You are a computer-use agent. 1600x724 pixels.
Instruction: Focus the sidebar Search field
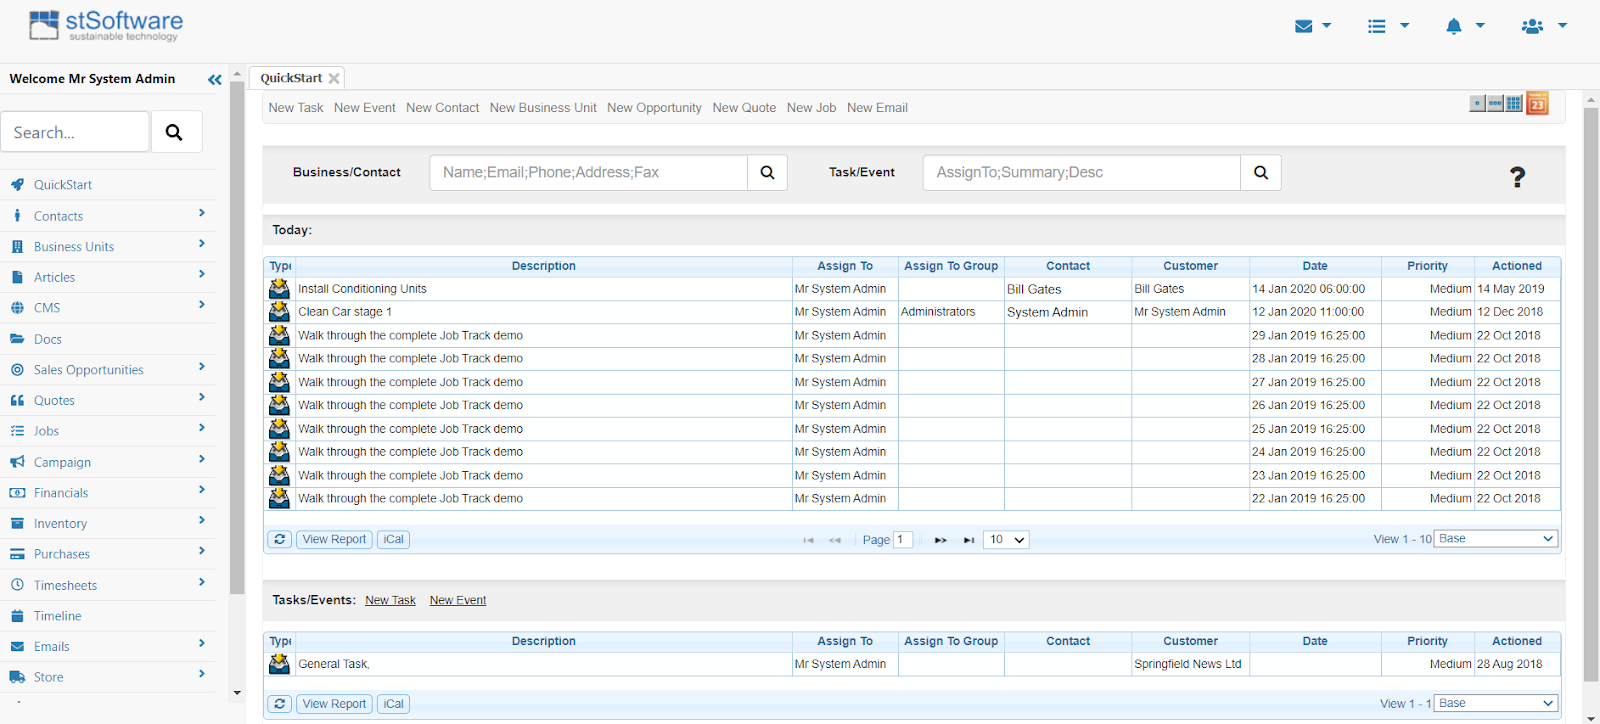(75, 132)
